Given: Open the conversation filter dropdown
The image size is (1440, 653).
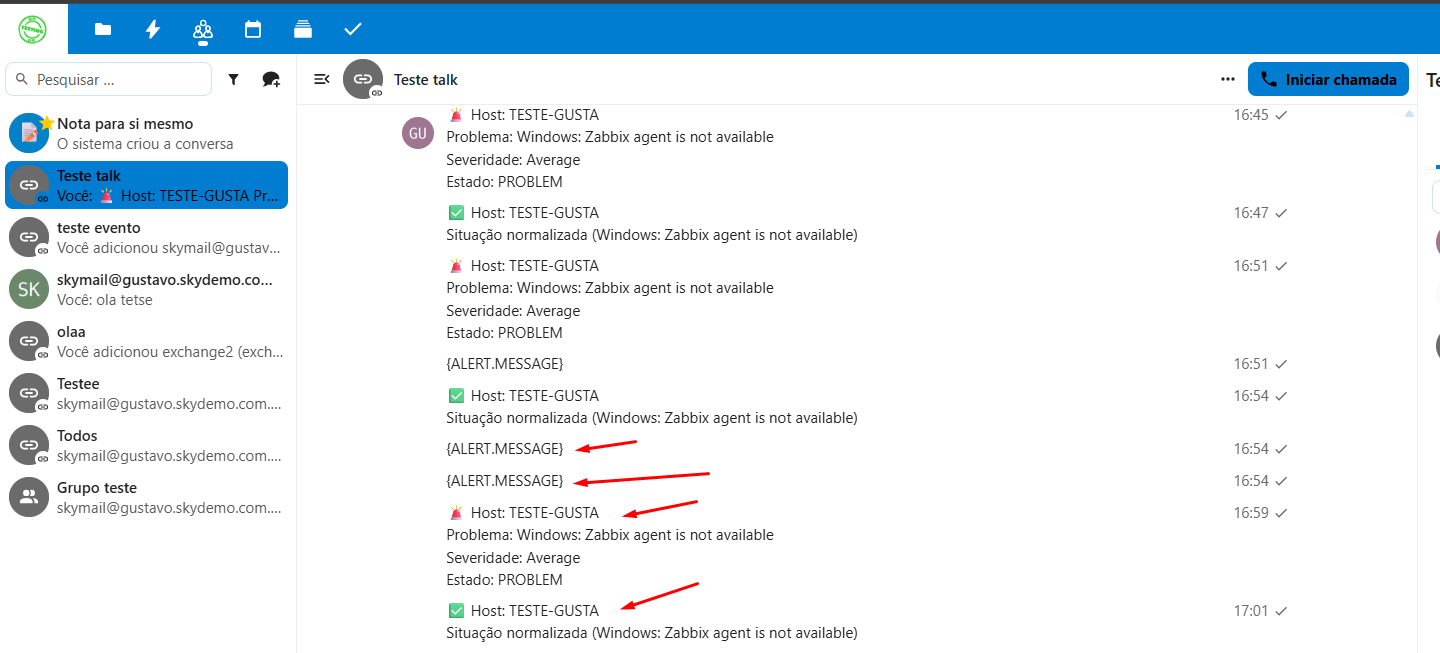Looking at the screenshot, I should point(233,80).
